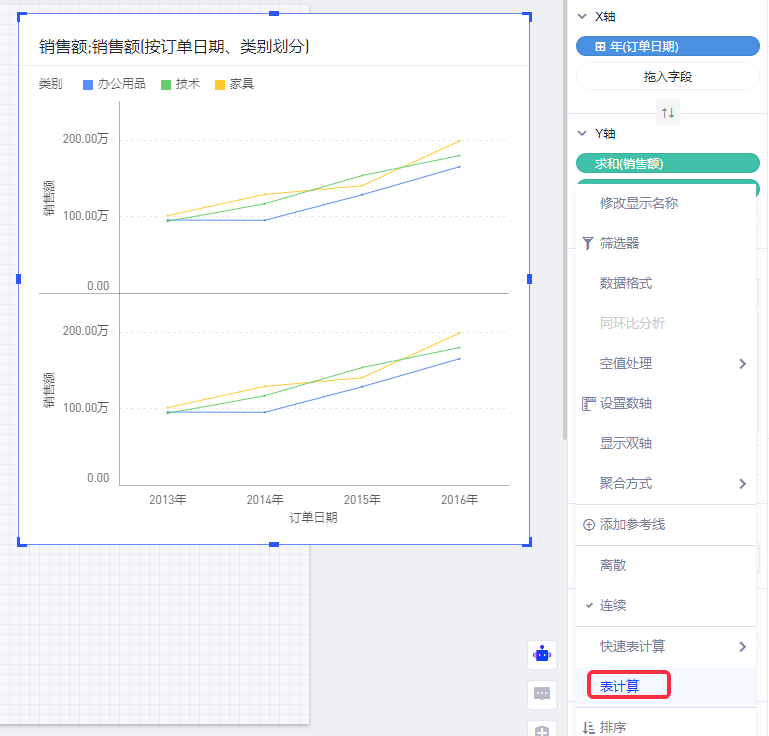
Task: Click the swap X/Y axis arrows icon
Action: [667, 113]
